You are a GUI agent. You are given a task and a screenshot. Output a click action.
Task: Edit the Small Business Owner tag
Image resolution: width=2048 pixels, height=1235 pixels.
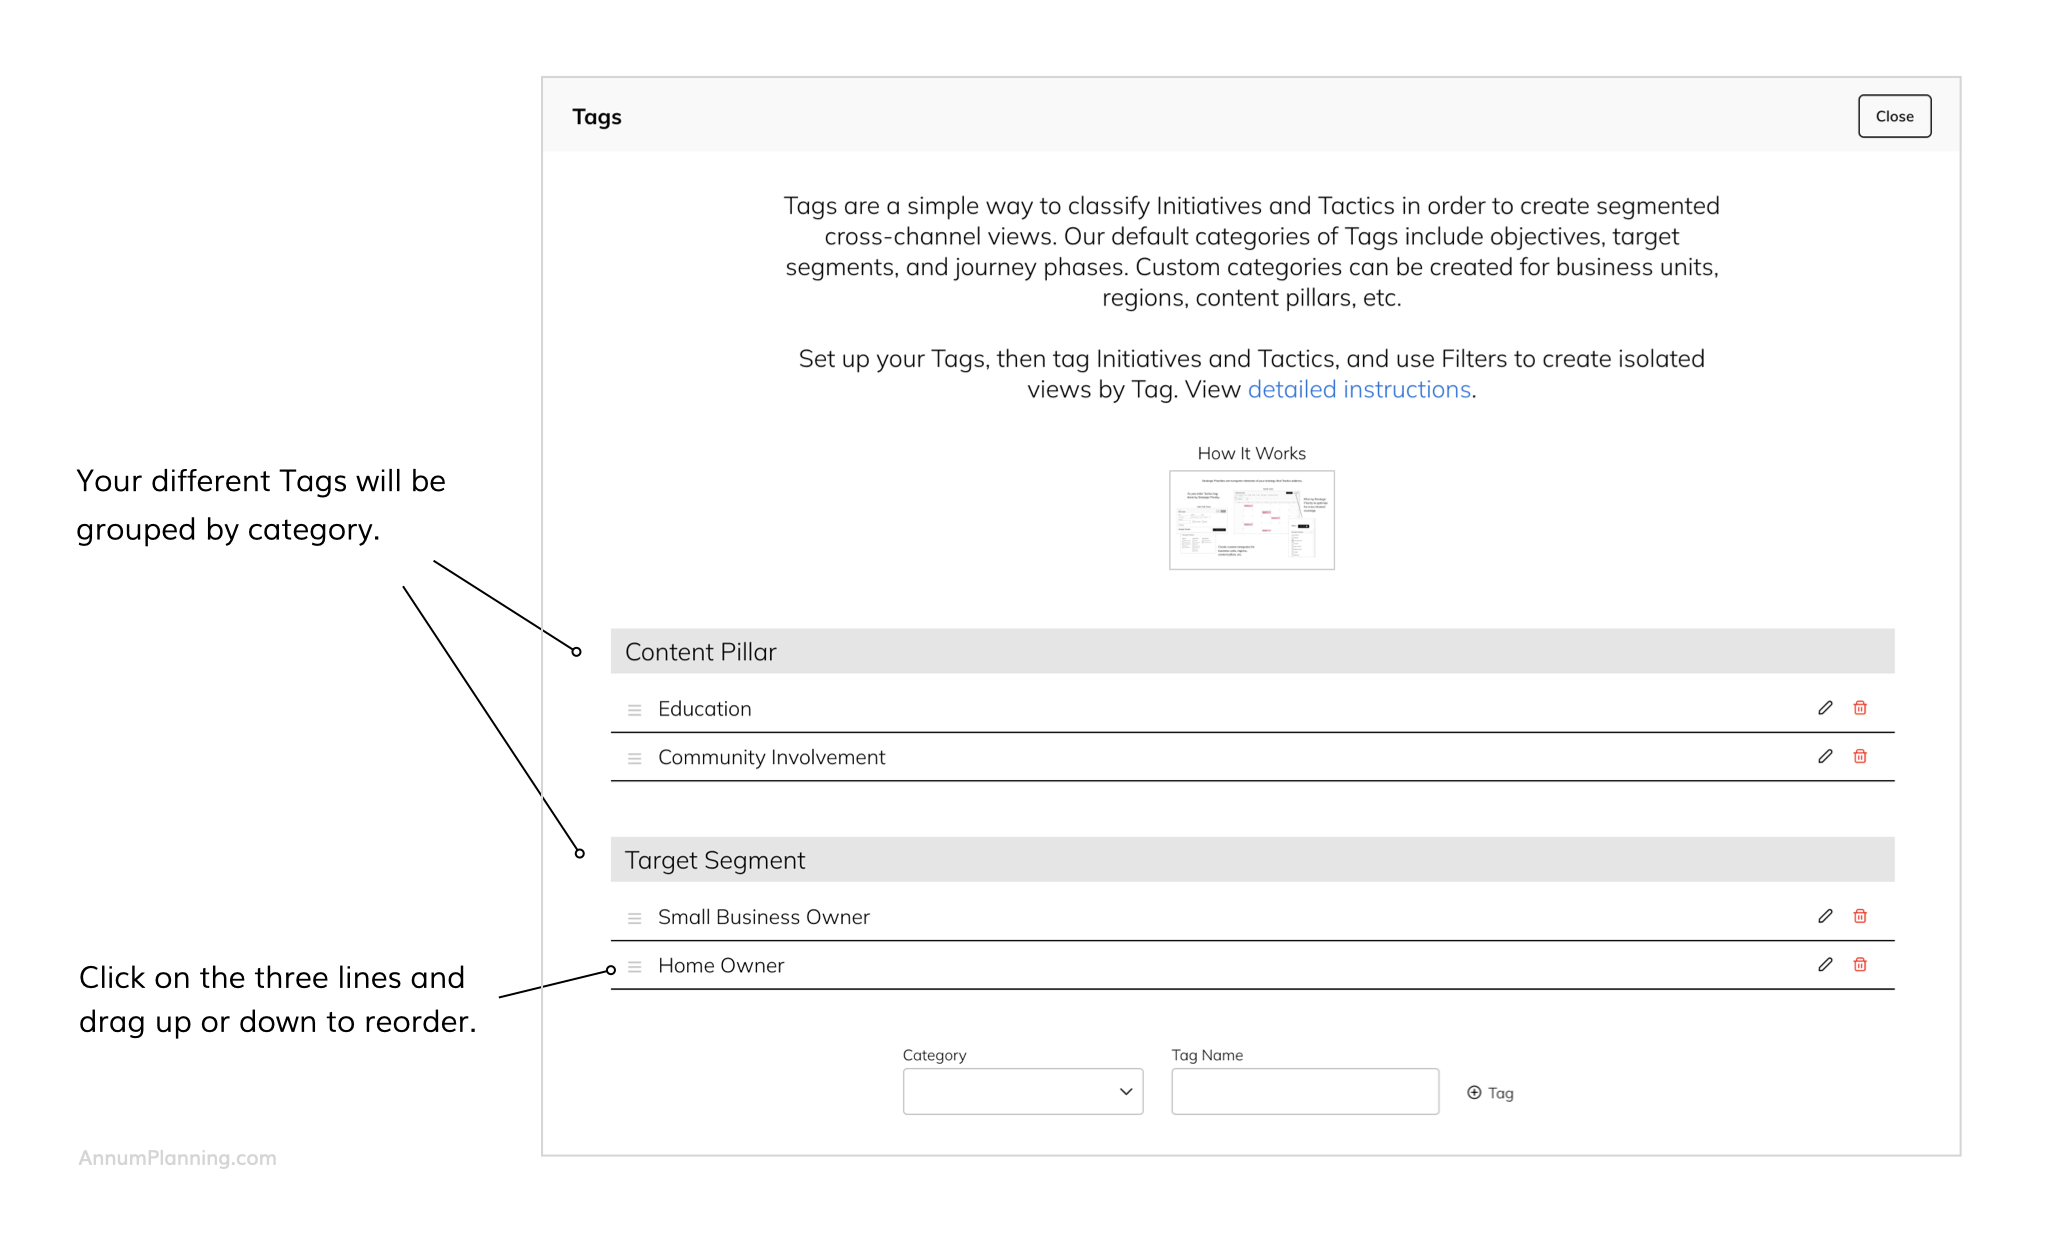point(1825,916)
